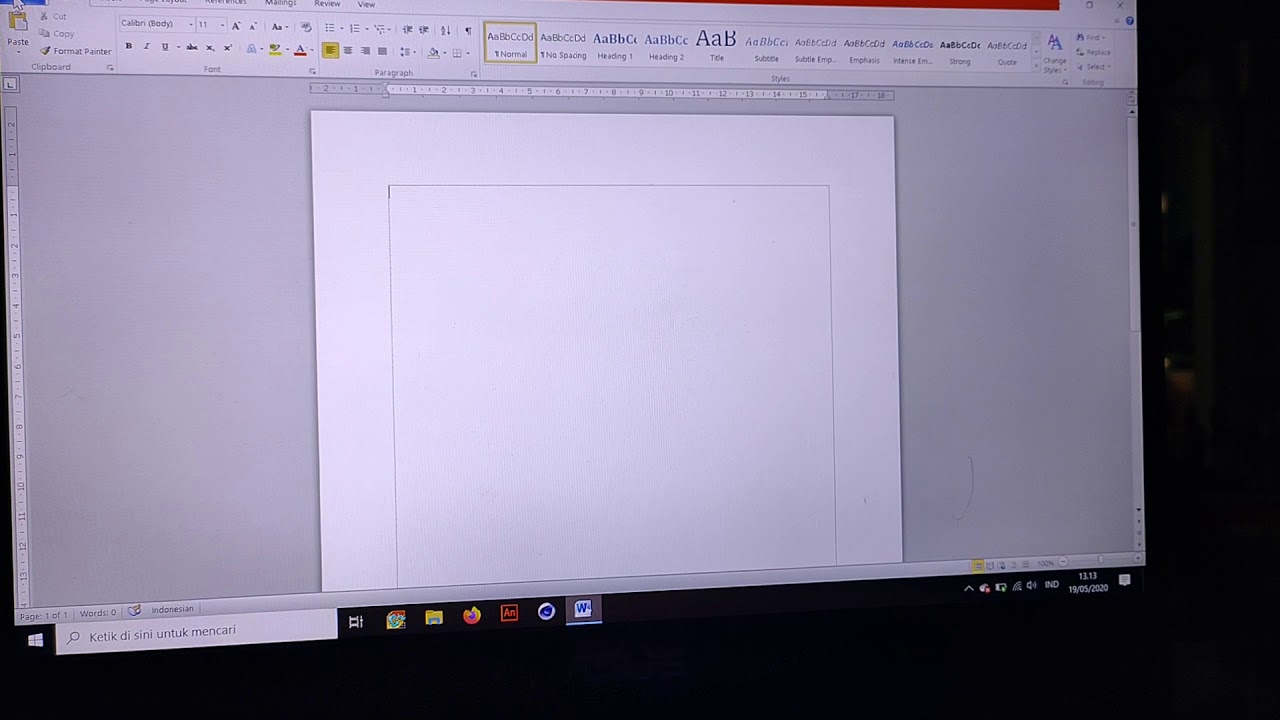Screen dimensions: 1280x720
Task: Click the Multilevel List icon
Action: click(x=381, y=29)
